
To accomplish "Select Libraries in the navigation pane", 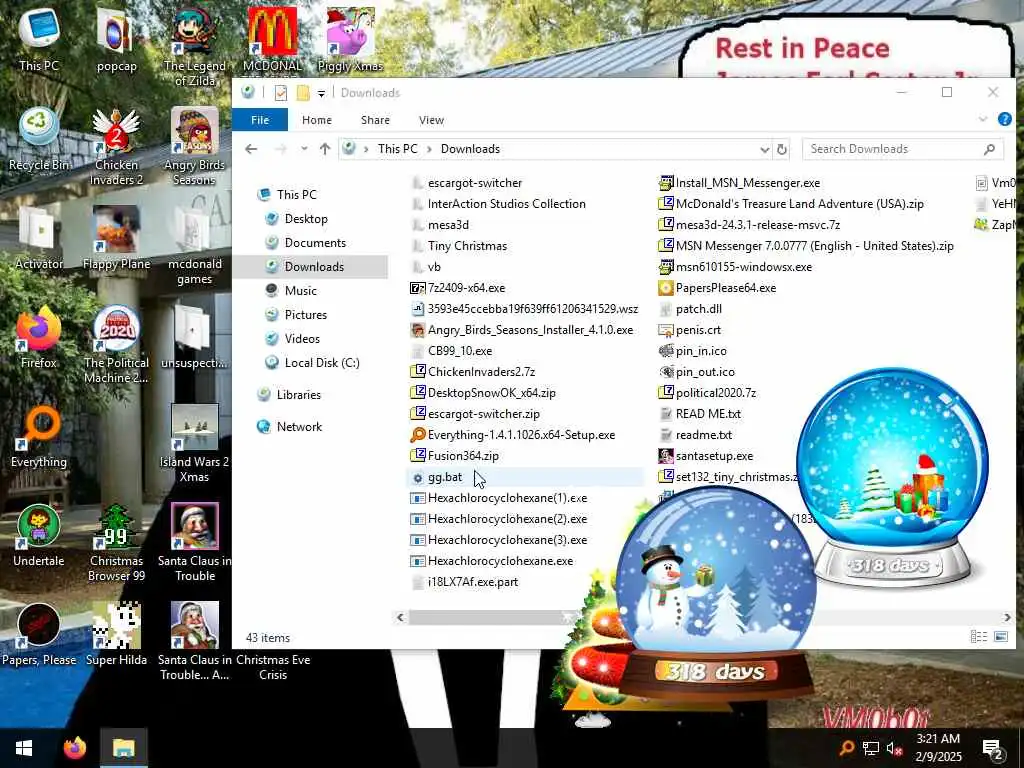I will [298, 394].
